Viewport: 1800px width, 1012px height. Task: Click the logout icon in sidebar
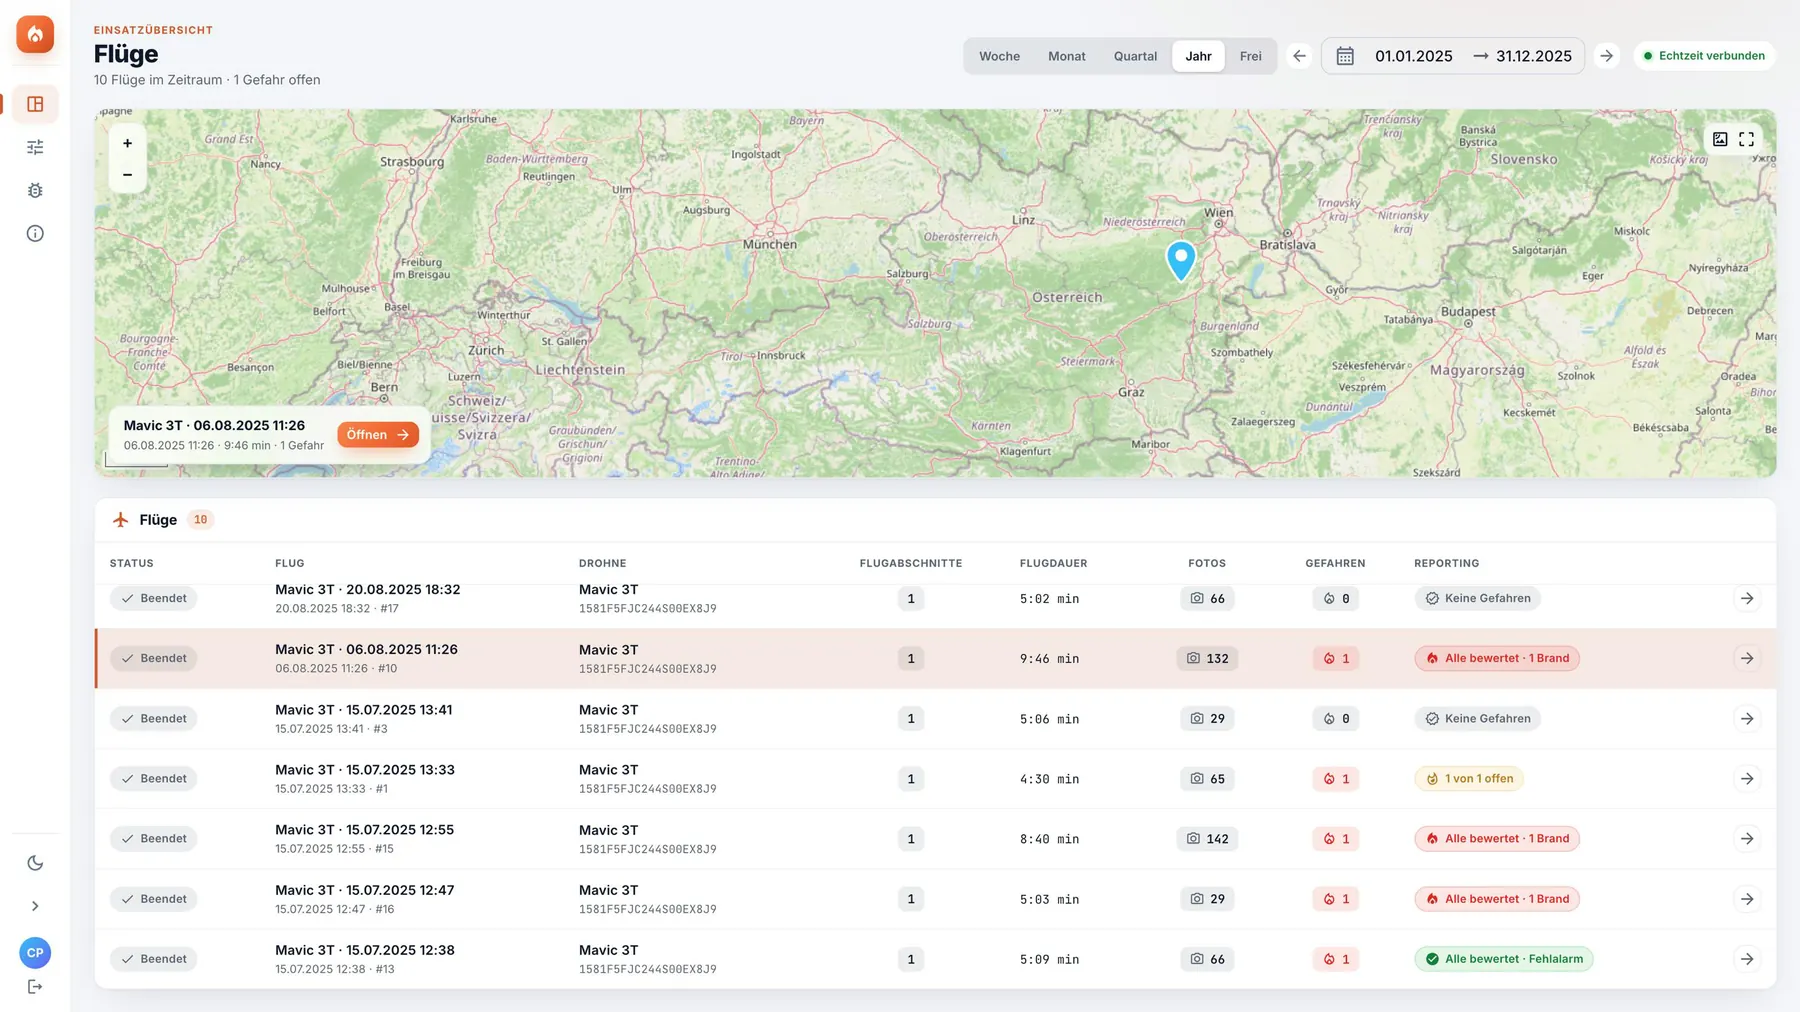click(x=35, y=987)
